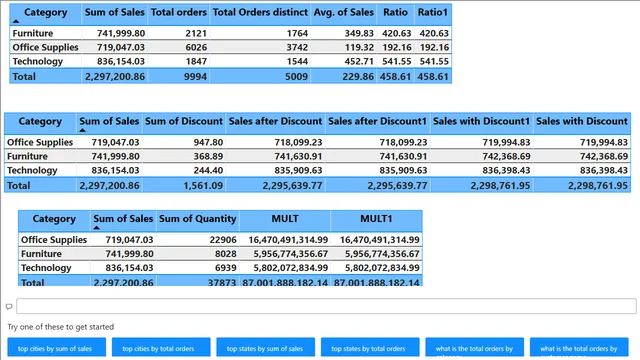Click Sum of Discount value 368.89

coord(208,156)
